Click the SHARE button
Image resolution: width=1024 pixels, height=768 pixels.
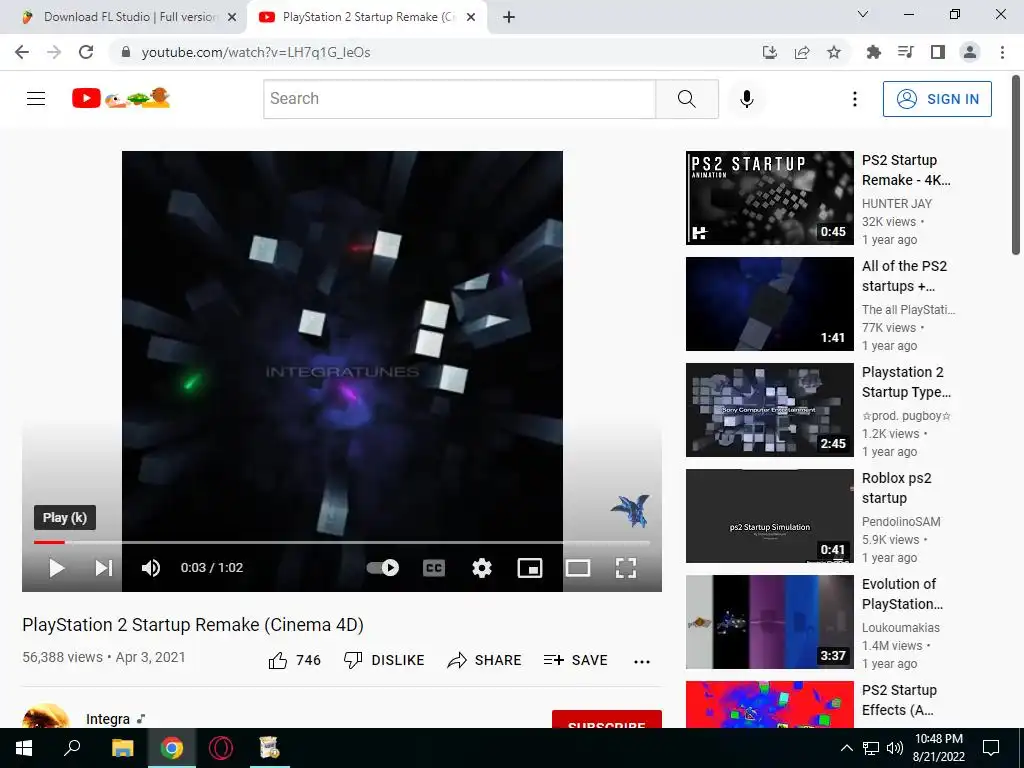tap(484, 660)
